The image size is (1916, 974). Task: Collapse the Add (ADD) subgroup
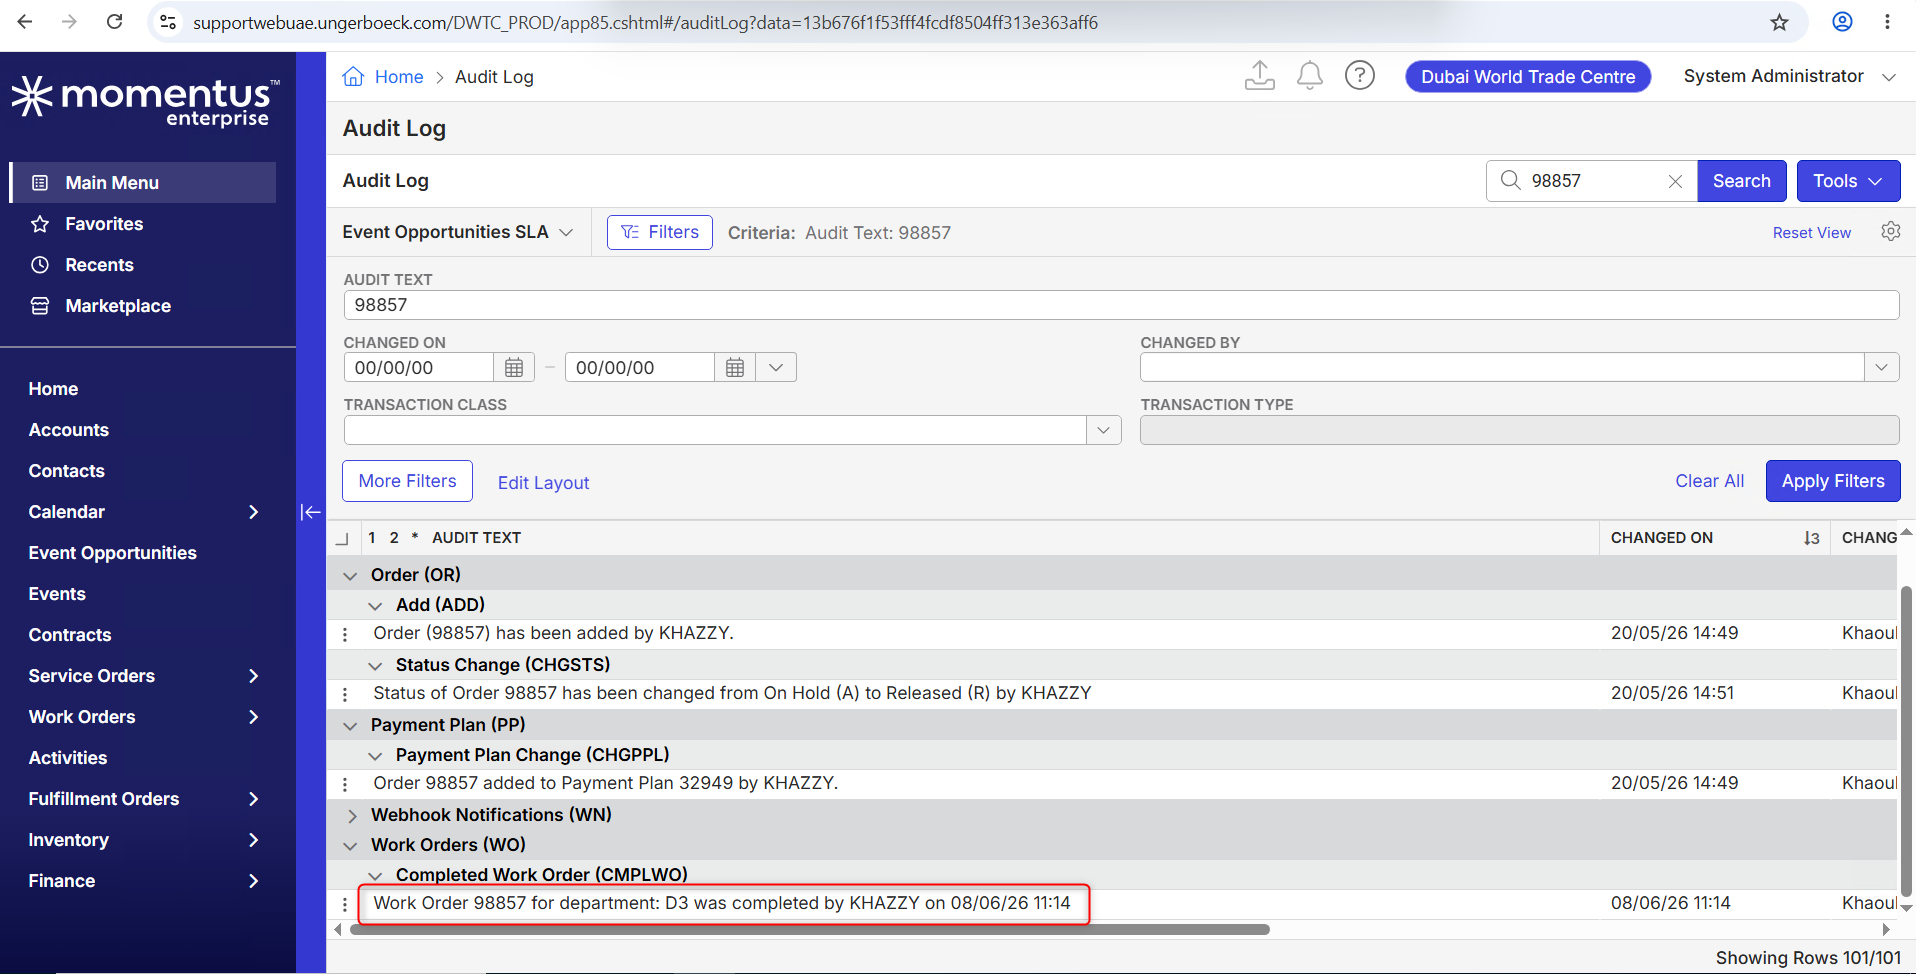[375, 605]
